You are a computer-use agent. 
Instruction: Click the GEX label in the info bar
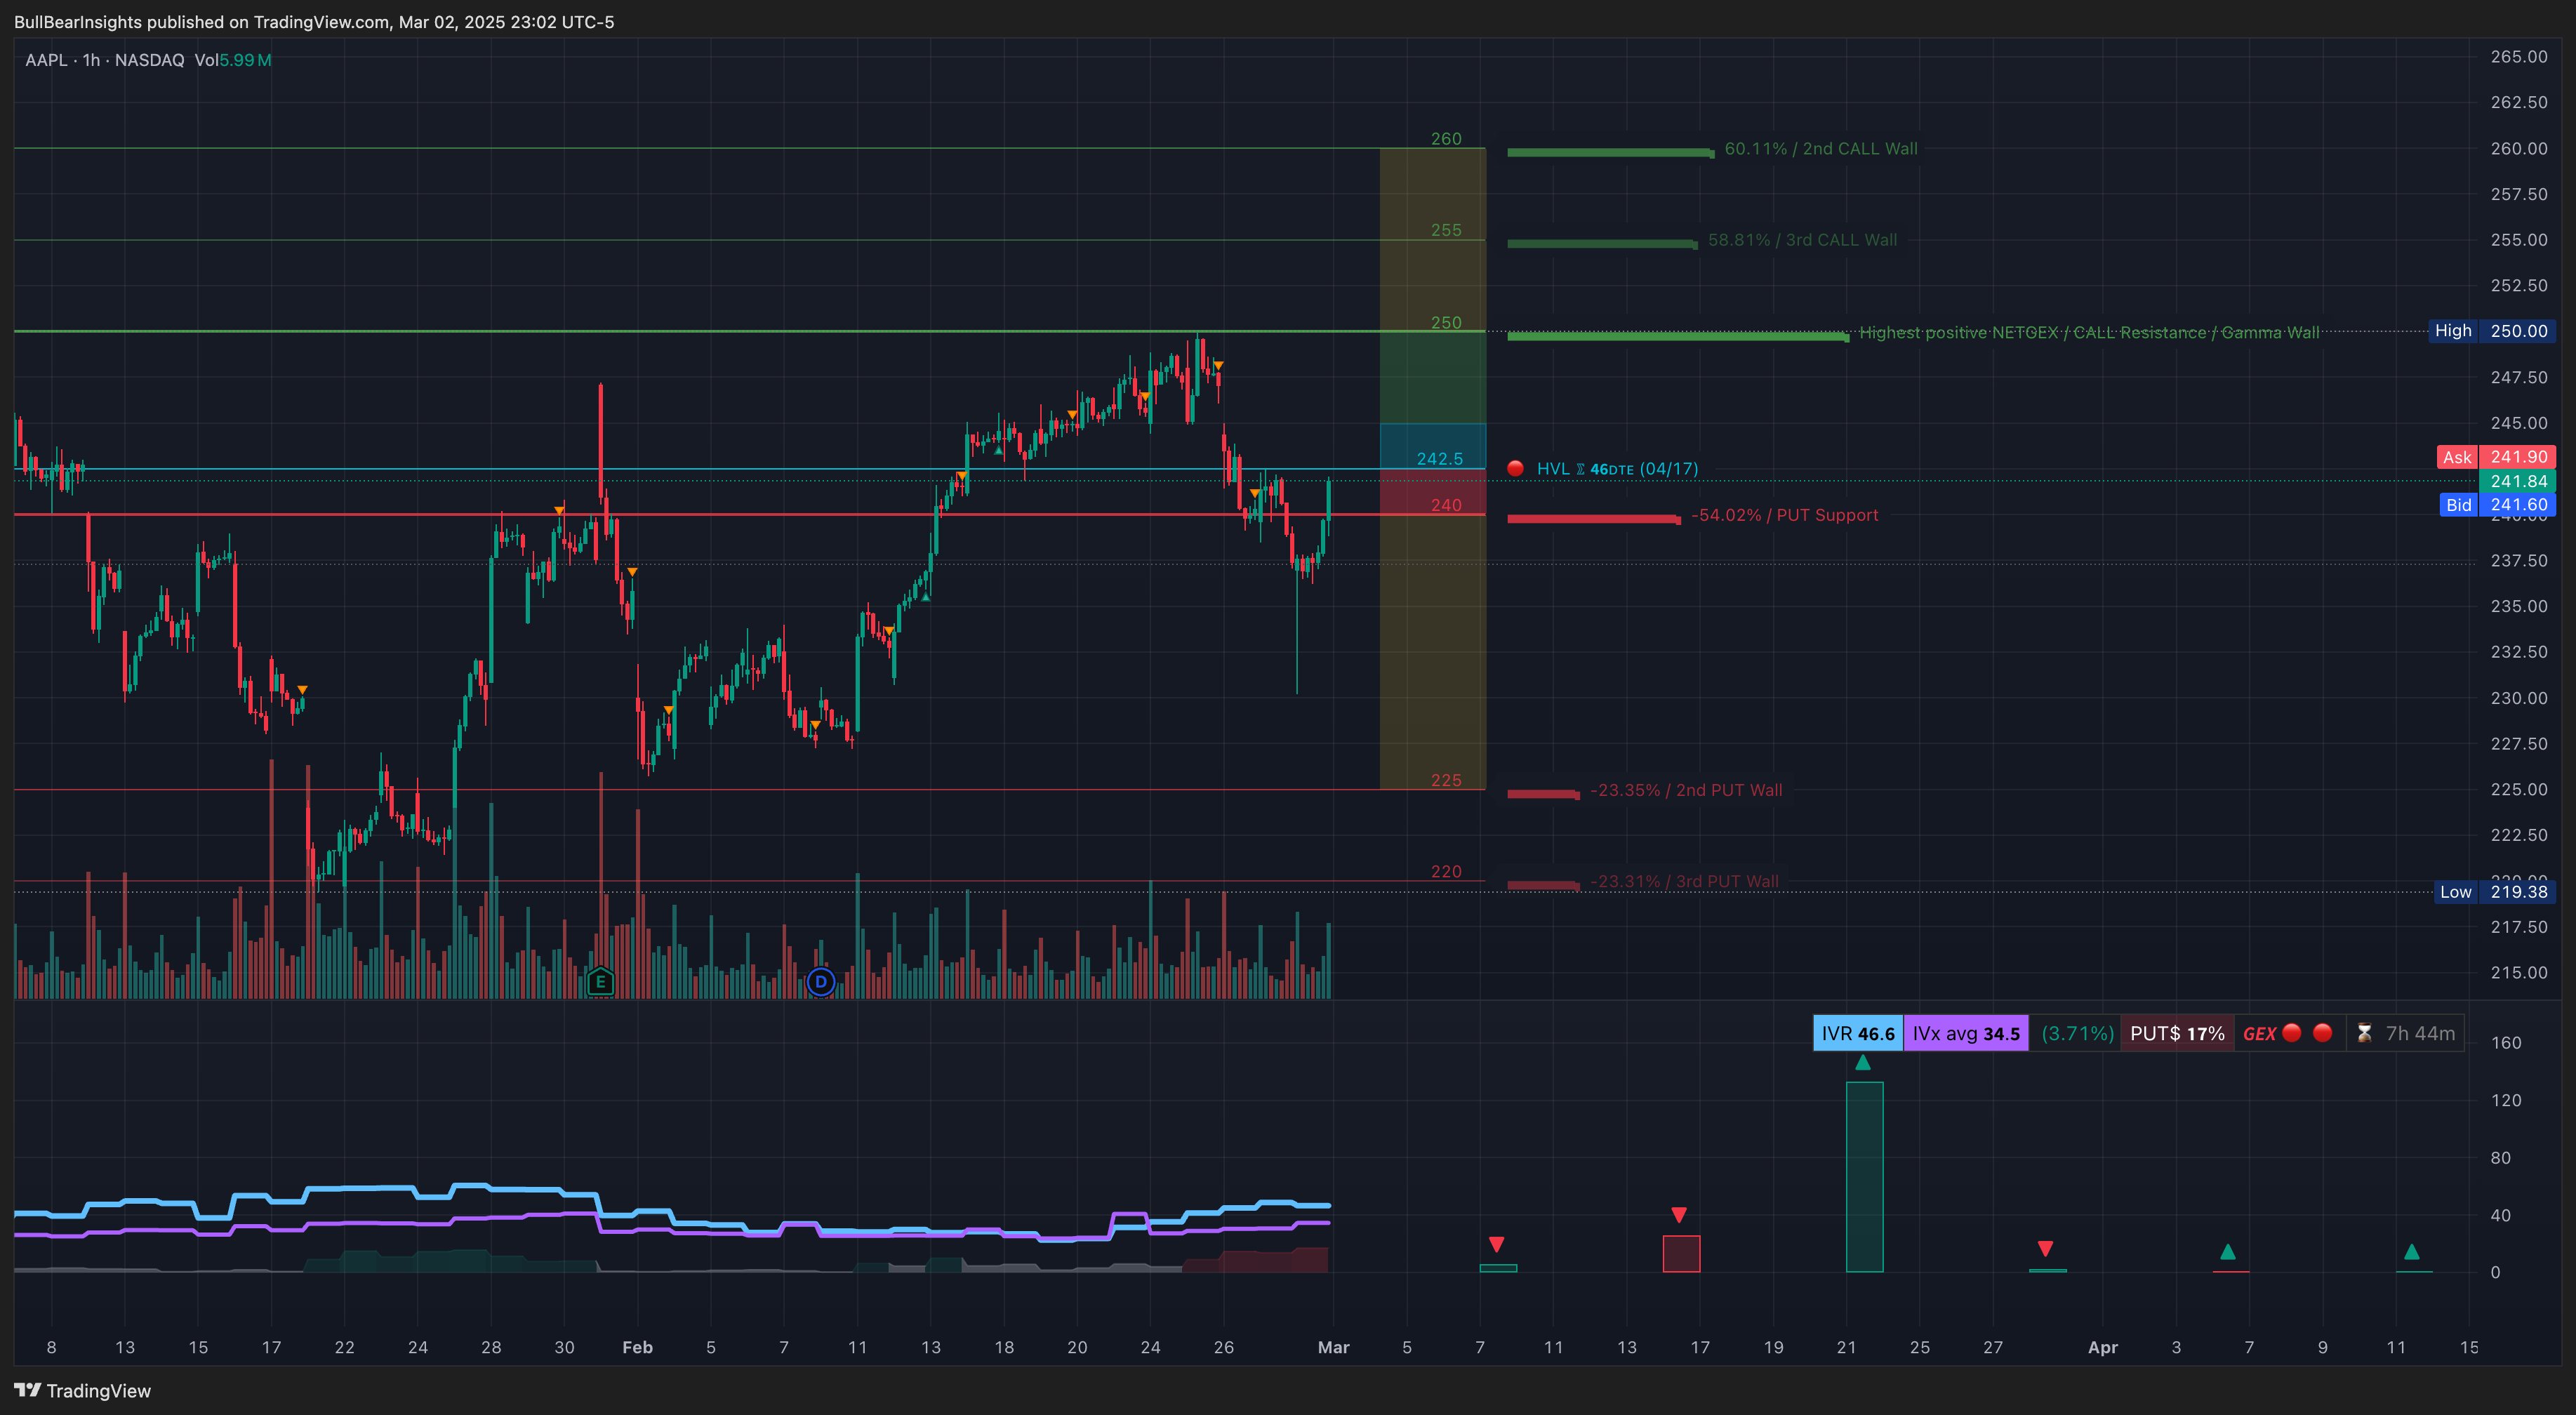tap(2259, 1033)
